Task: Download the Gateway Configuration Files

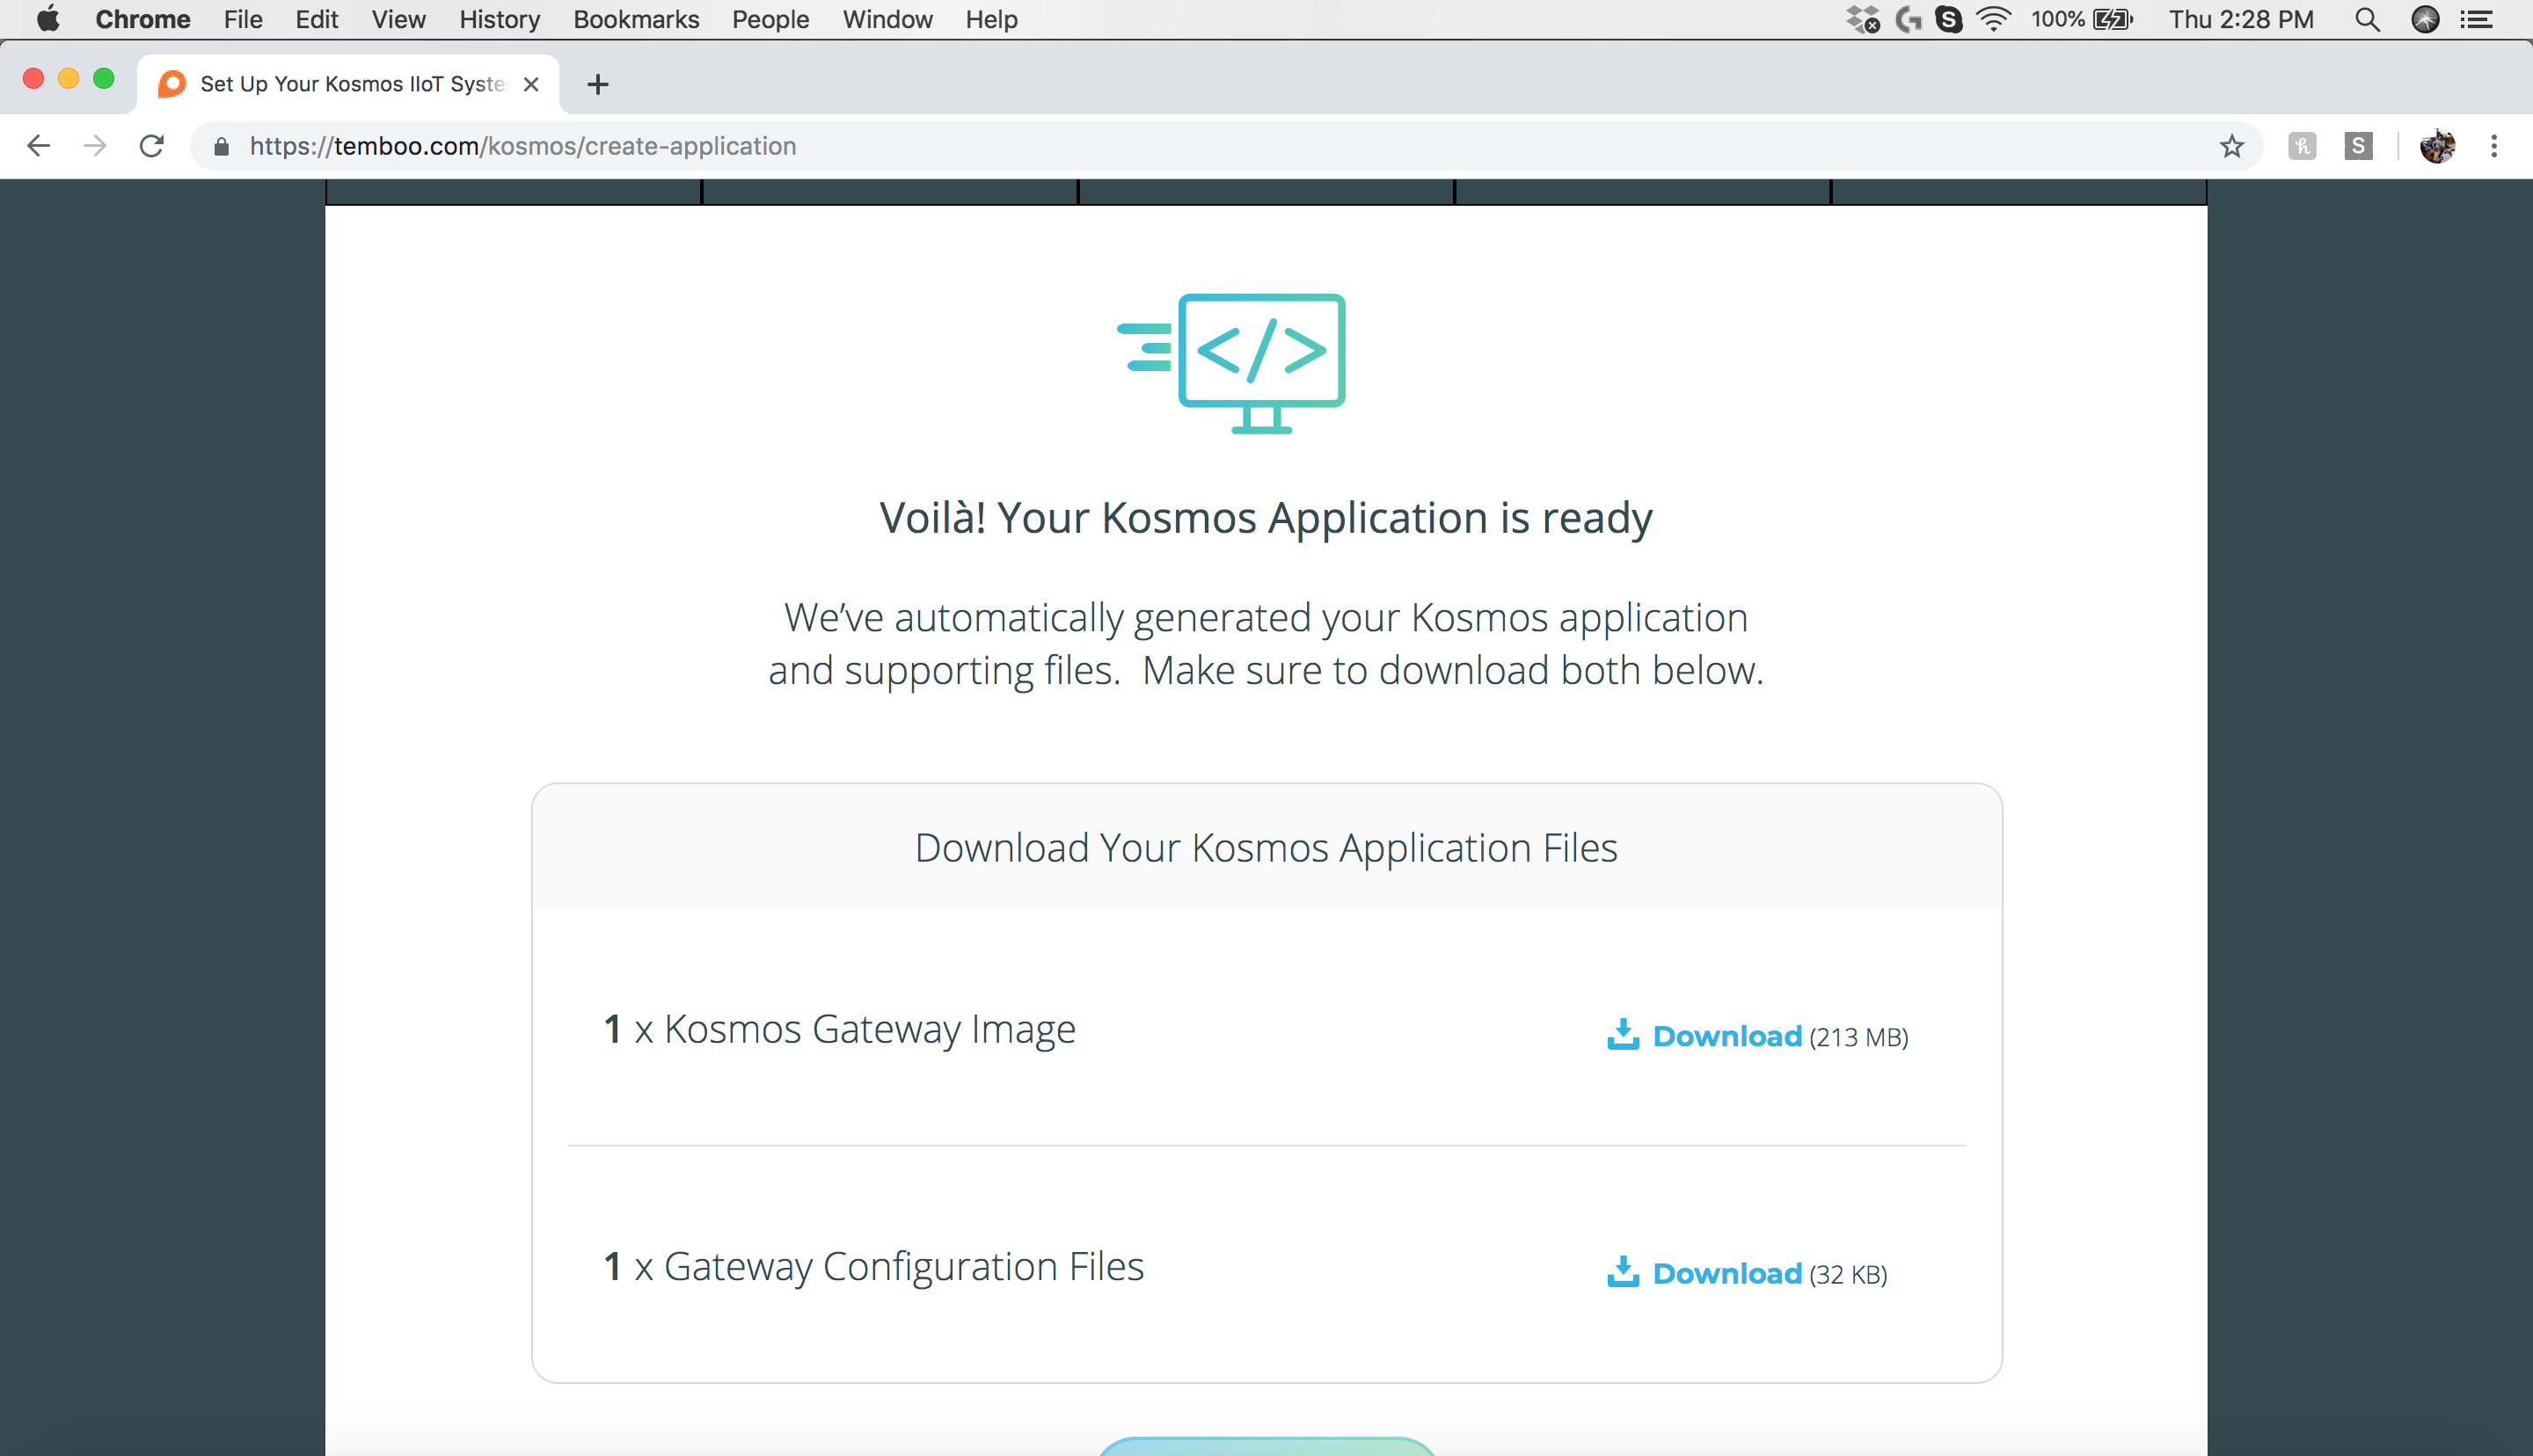Action: 1727,1273
